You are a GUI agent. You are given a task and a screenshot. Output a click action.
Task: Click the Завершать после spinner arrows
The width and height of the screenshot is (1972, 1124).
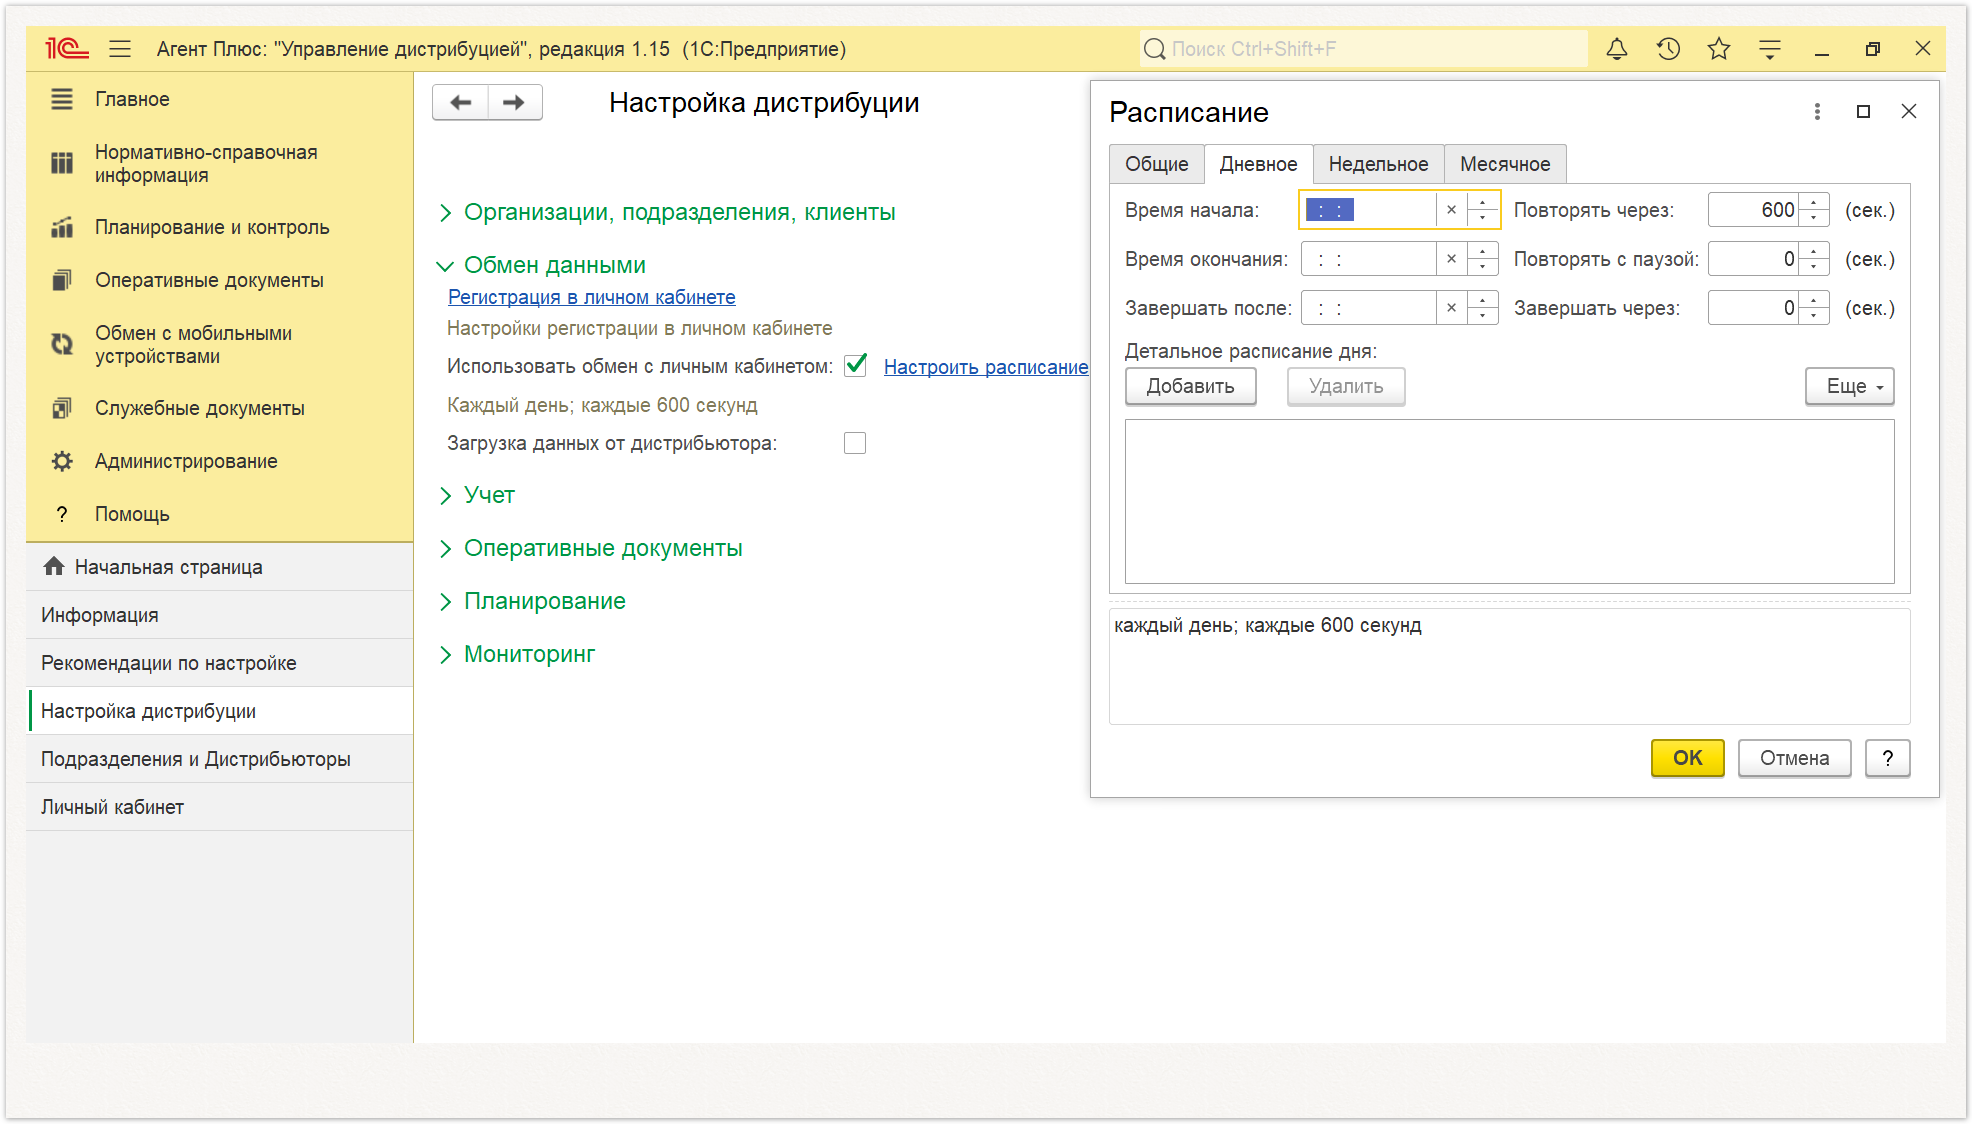[1482, 308]
